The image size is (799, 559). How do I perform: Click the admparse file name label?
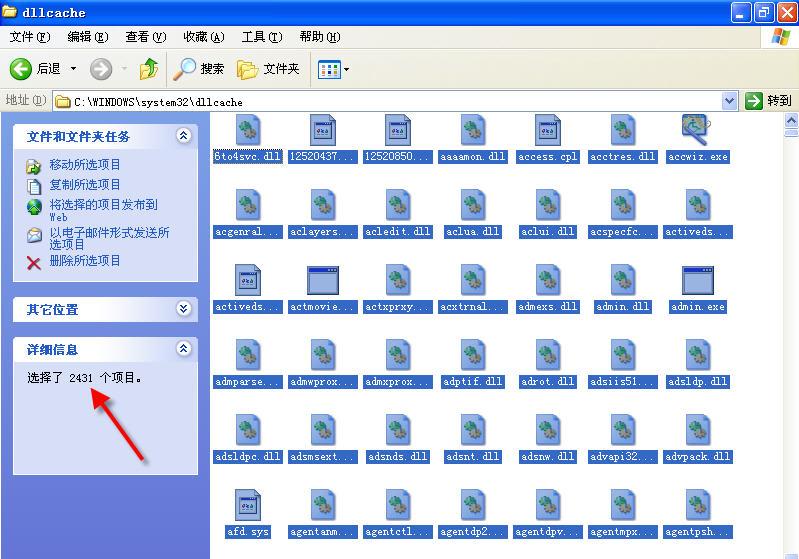(248, 382)
